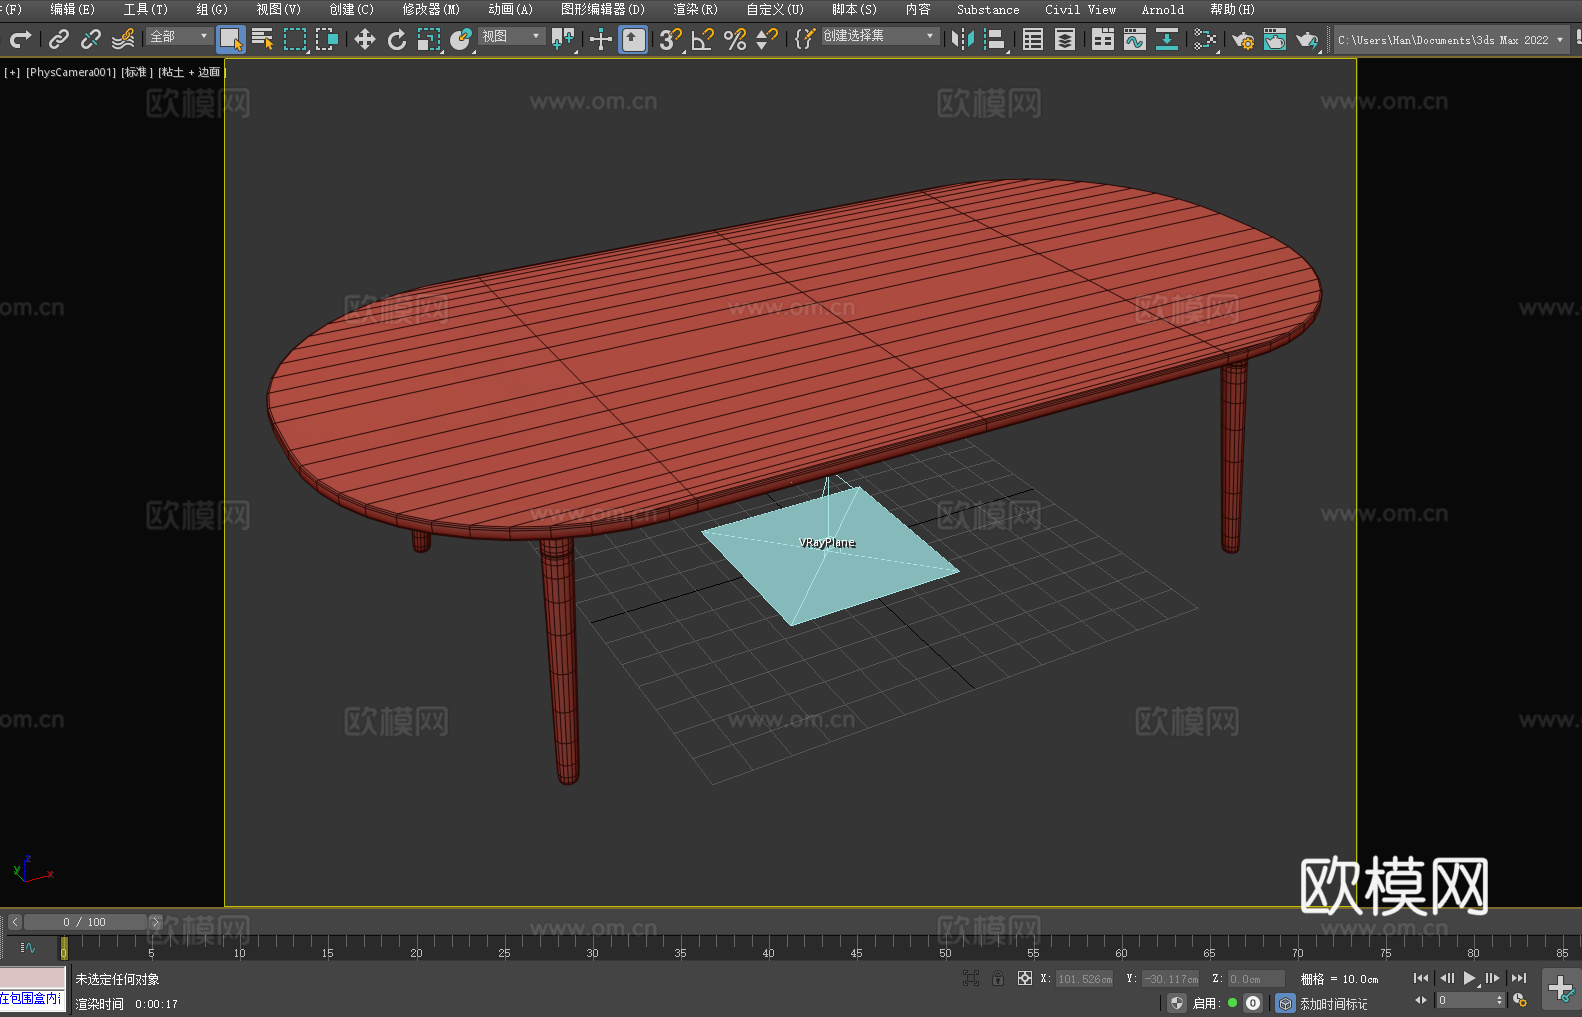Screen dimensions: 1582x1017
Task: Choose the Rectangular Selection Region tool
Action: click(295, 39)
